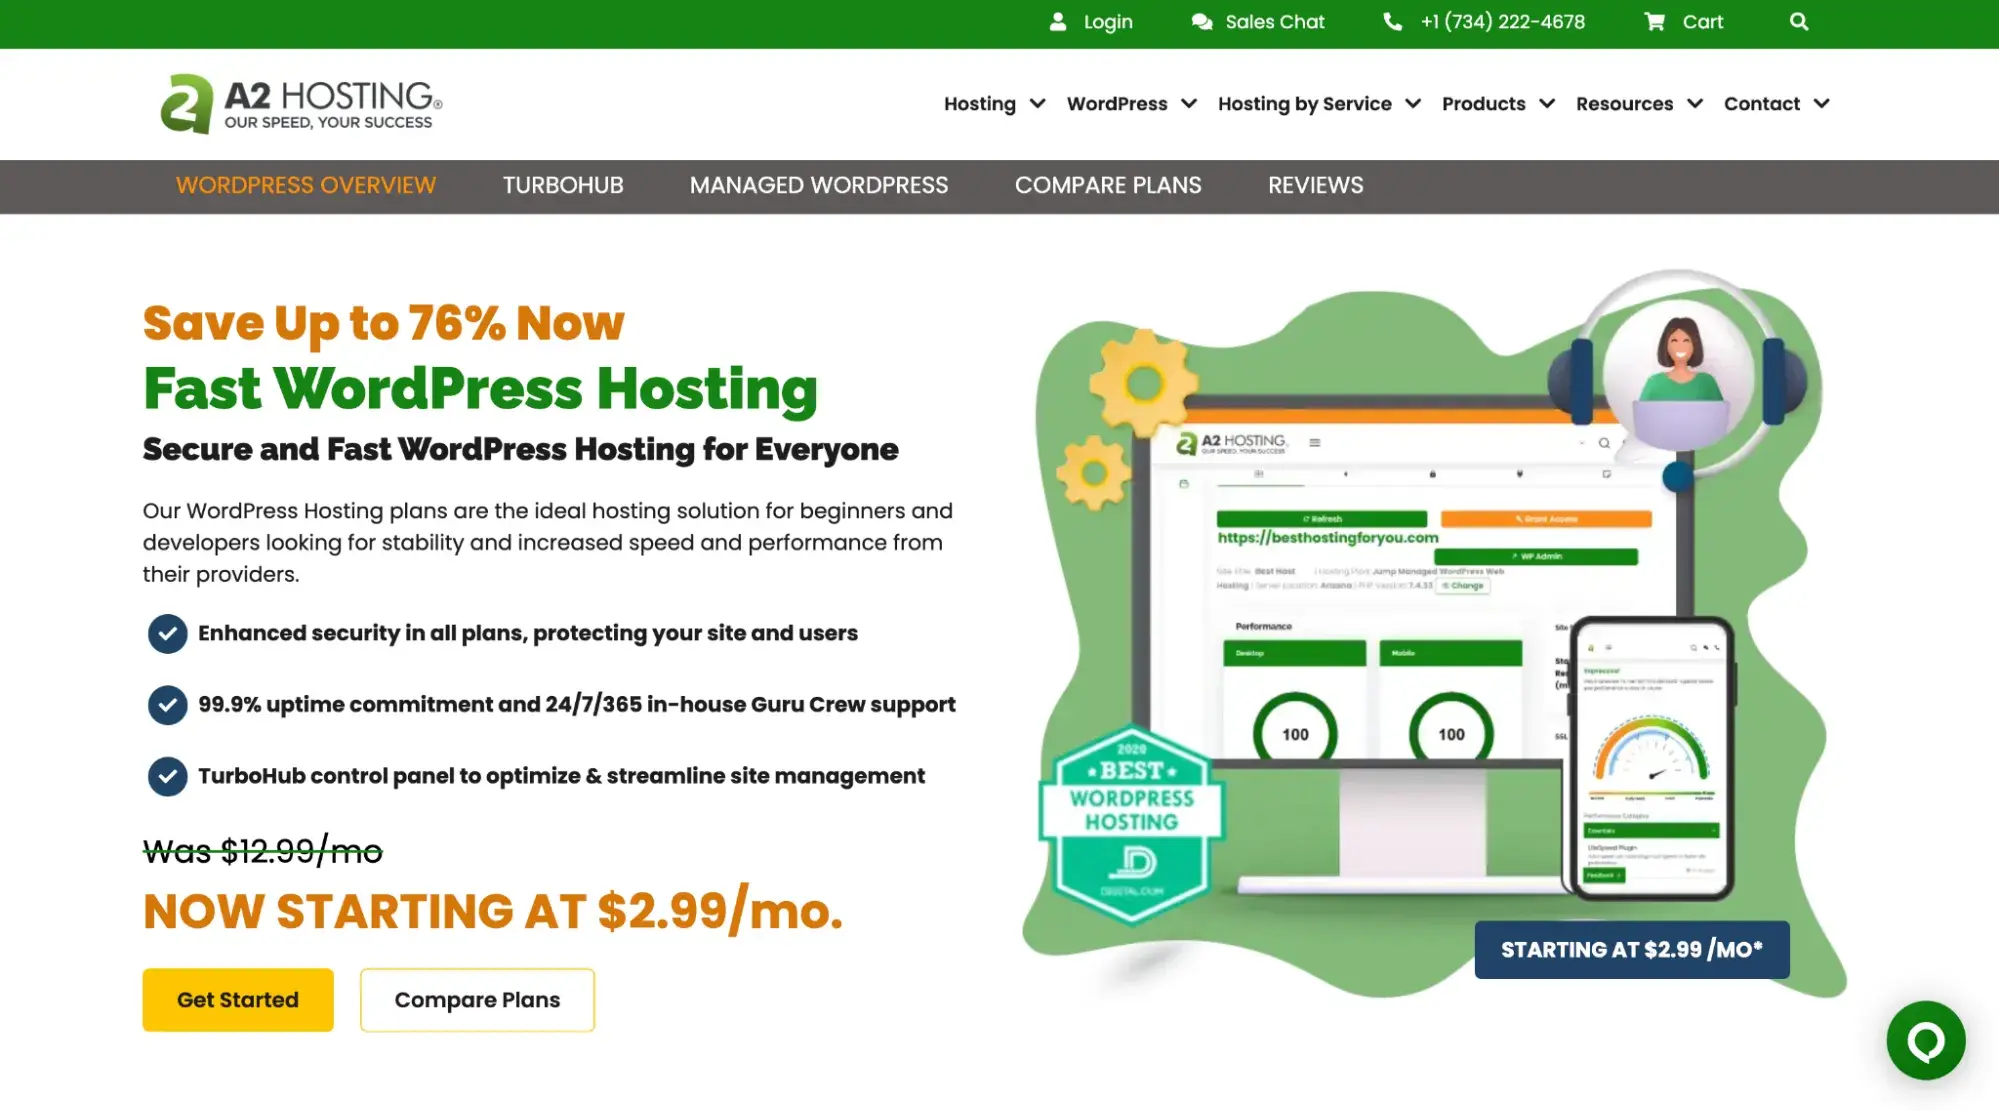
Task: Expand the Hosting menu chevron
Action: 1038,104
